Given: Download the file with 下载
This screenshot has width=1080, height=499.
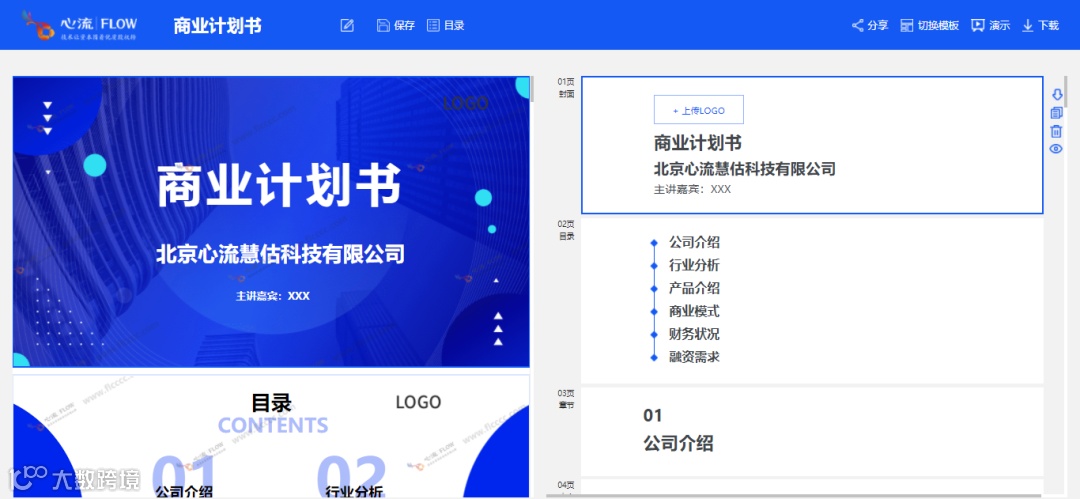Looking at the screenshot, I should tap(1040, 26).
